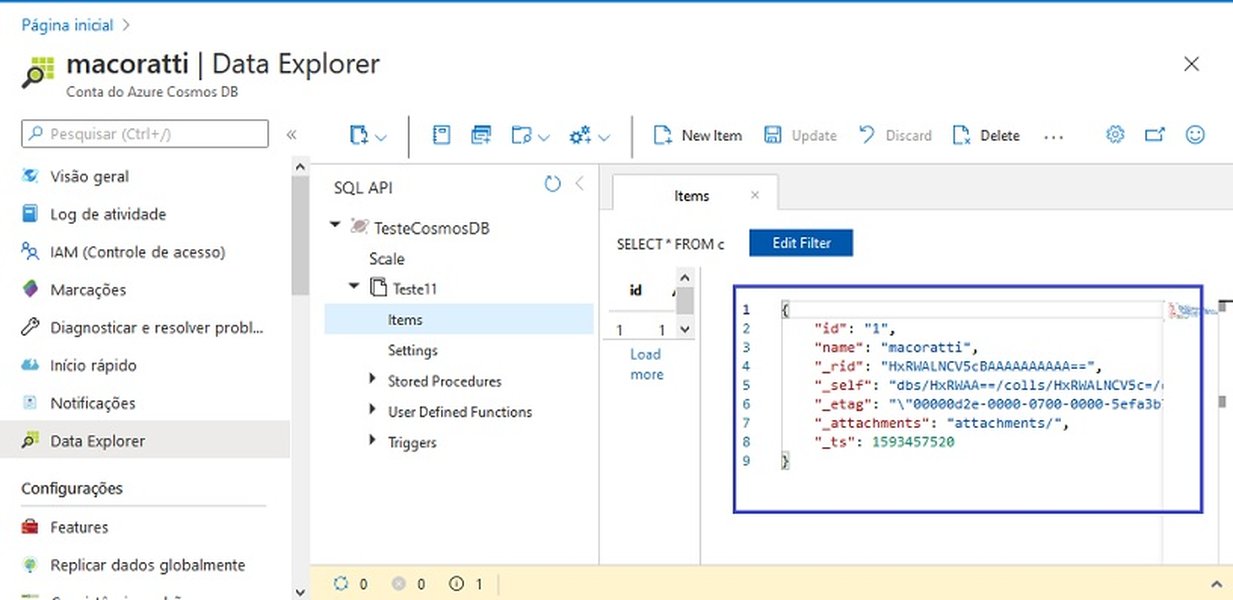The height and width of the screenshot is (600, 1233).
Task: Select the Stored Procedures label
Action: (x=445, y=381)
